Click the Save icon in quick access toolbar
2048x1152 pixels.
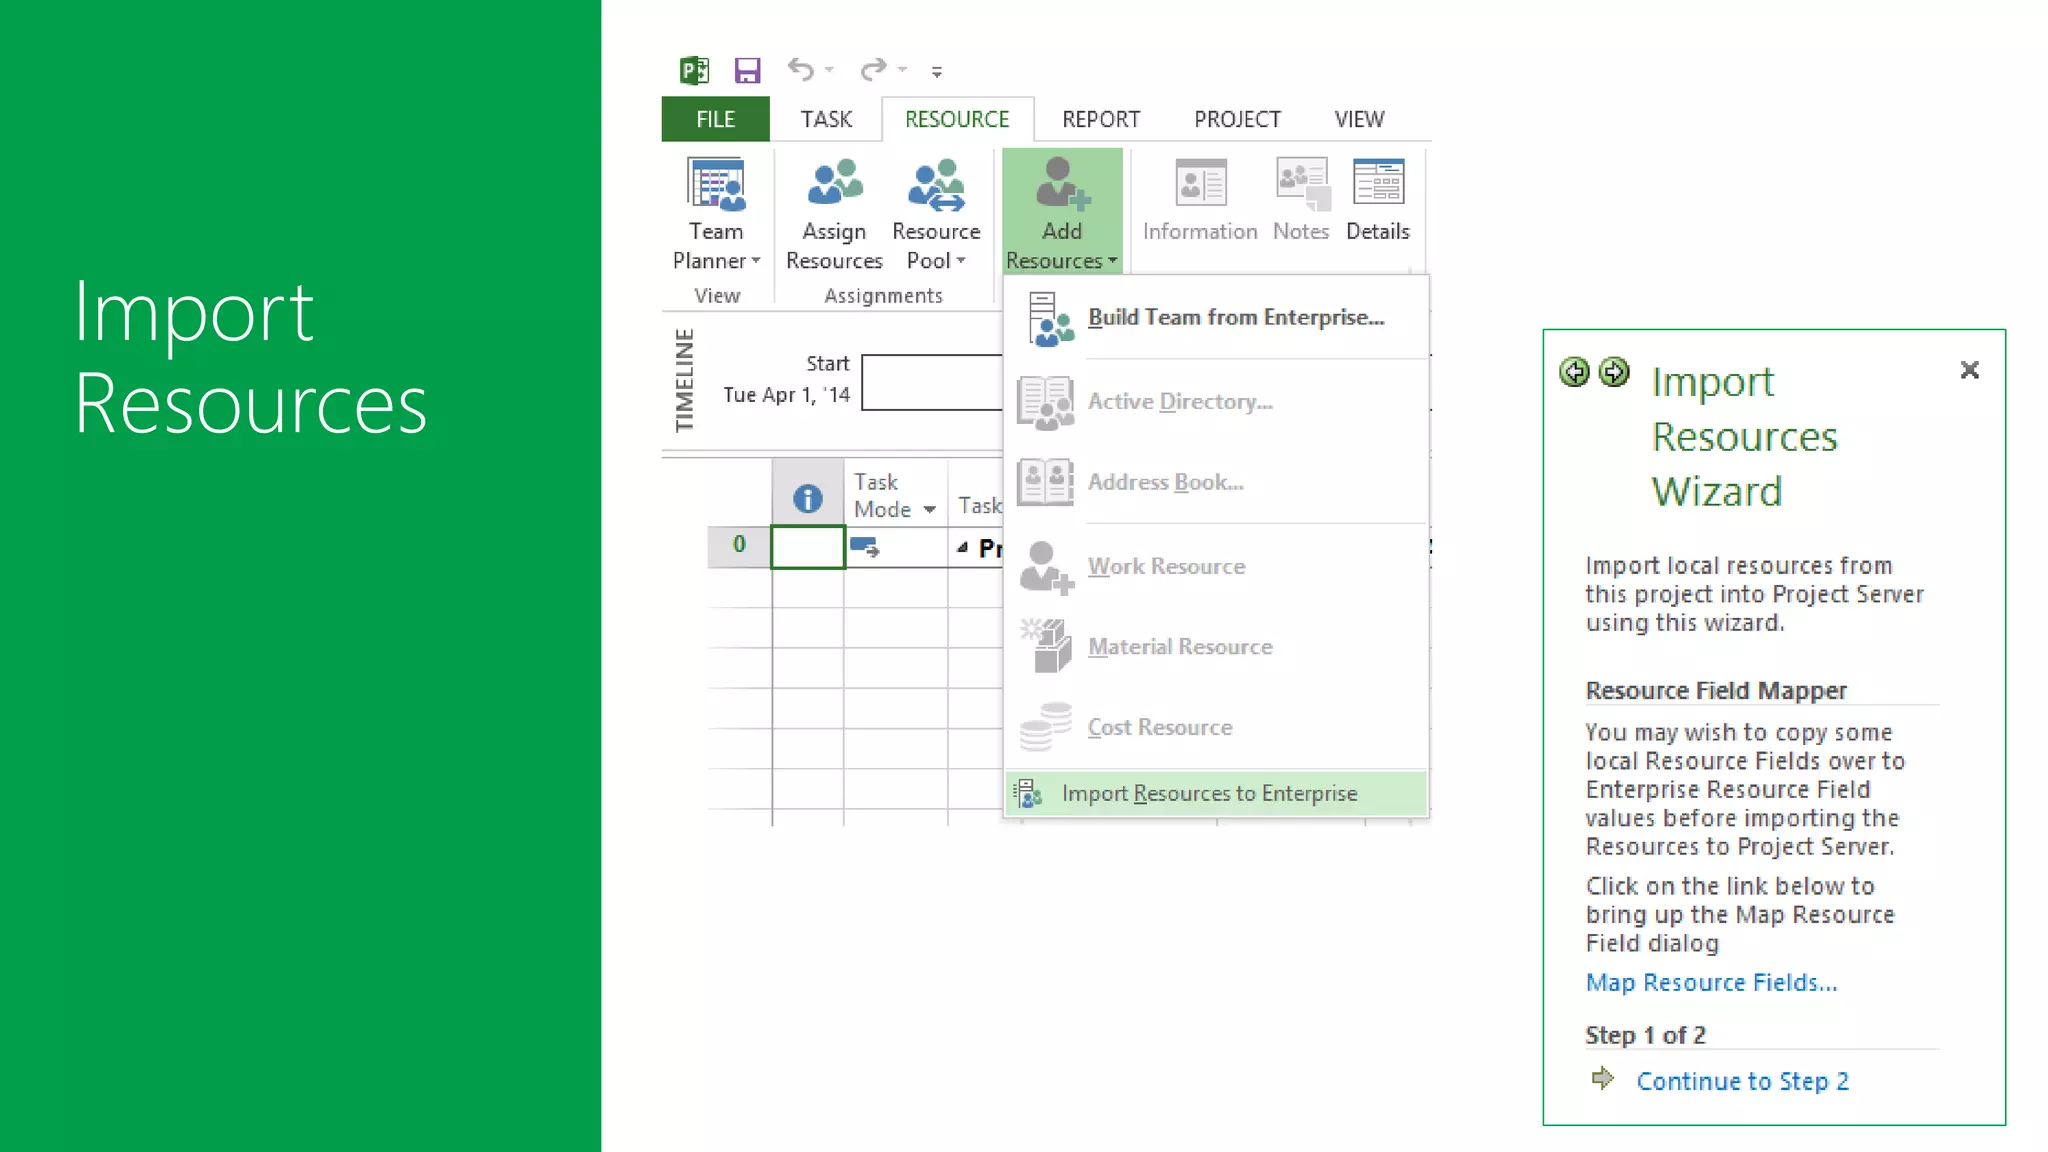tap(747, 70)
